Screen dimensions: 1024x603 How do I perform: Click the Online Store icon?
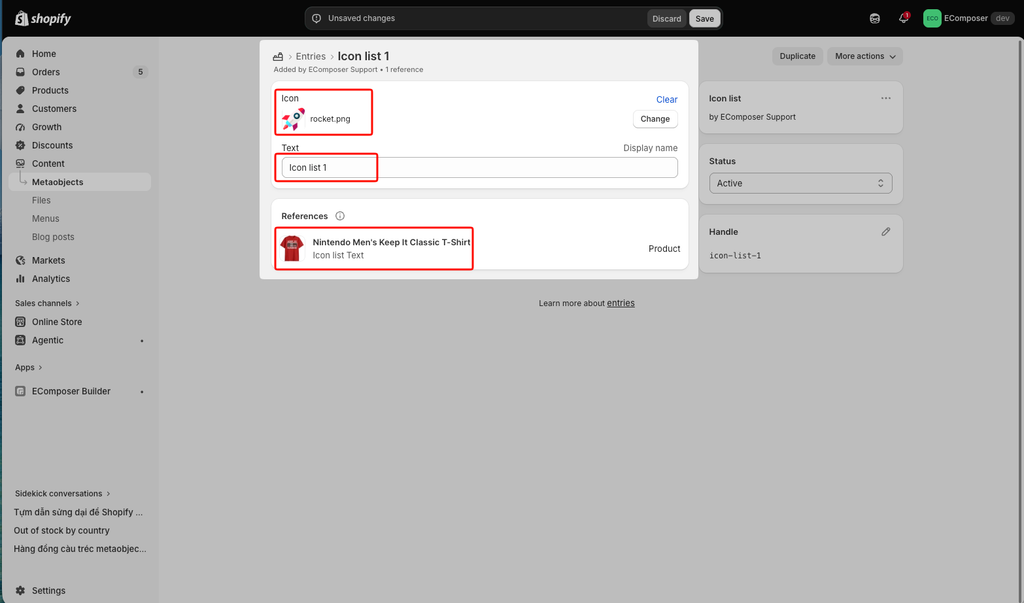(x=20, y=321)
